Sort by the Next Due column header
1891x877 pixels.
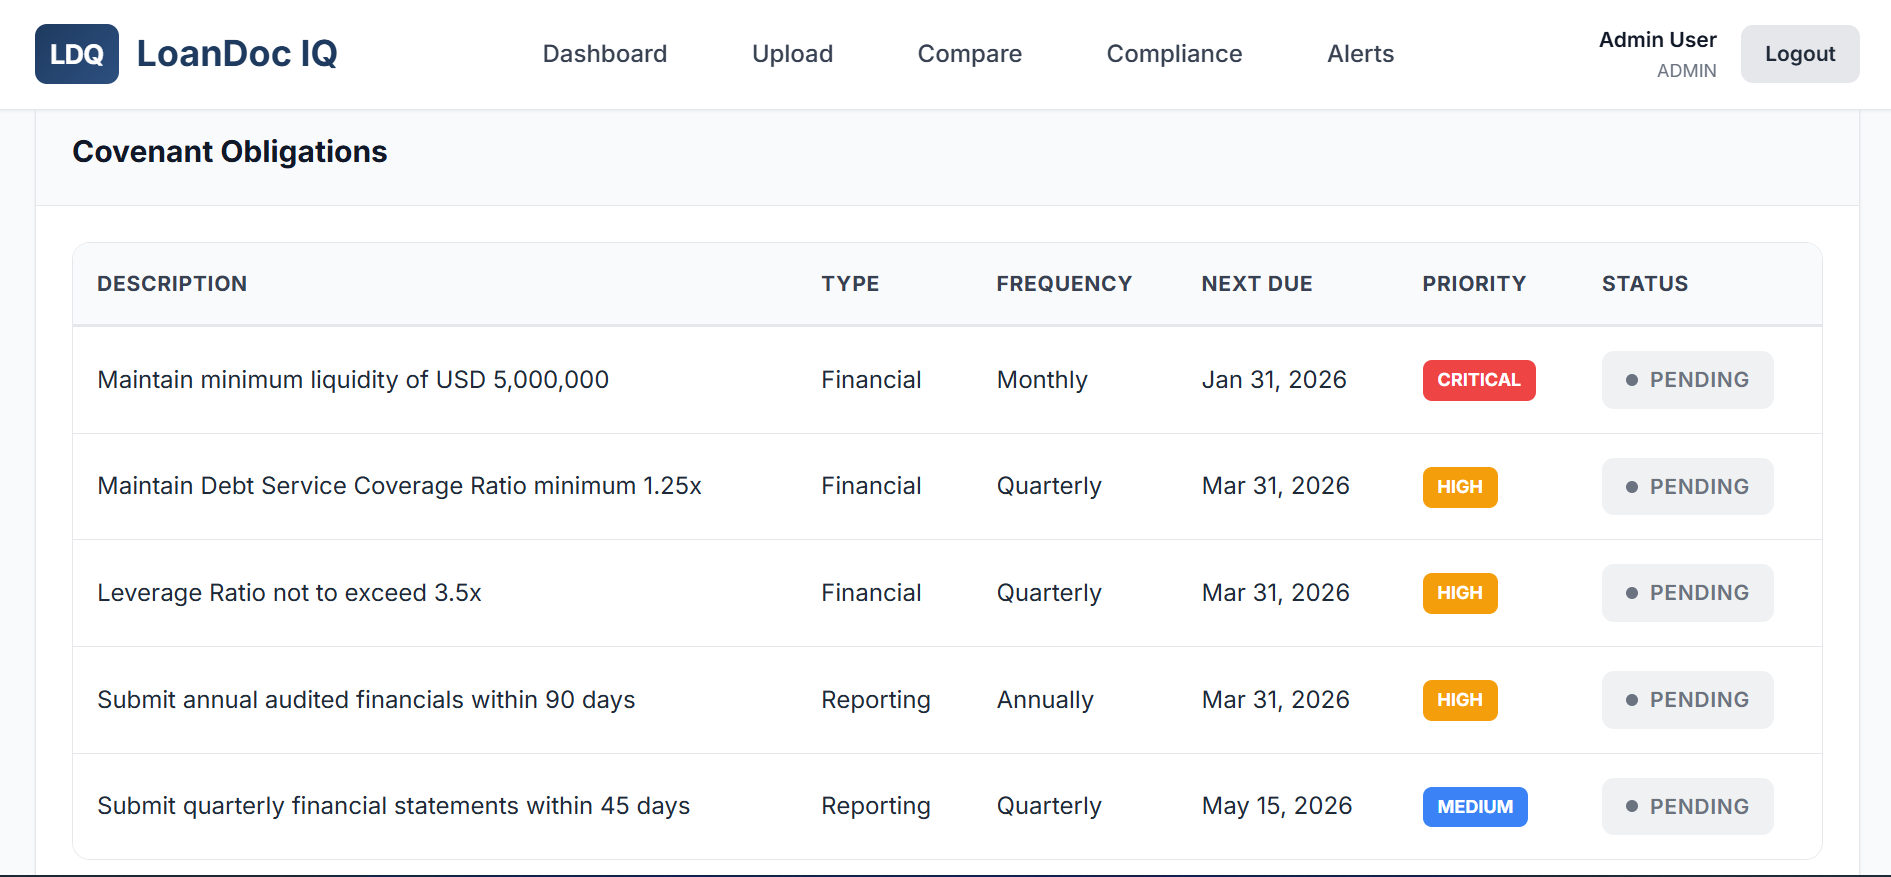(1256, 284)
